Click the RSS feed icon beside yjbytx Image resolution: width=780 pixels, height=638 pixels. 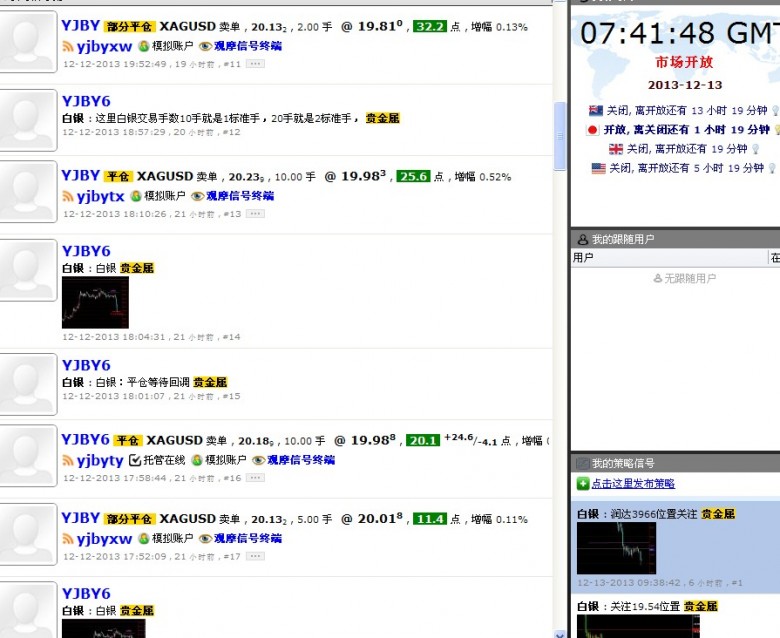[68, 197]
